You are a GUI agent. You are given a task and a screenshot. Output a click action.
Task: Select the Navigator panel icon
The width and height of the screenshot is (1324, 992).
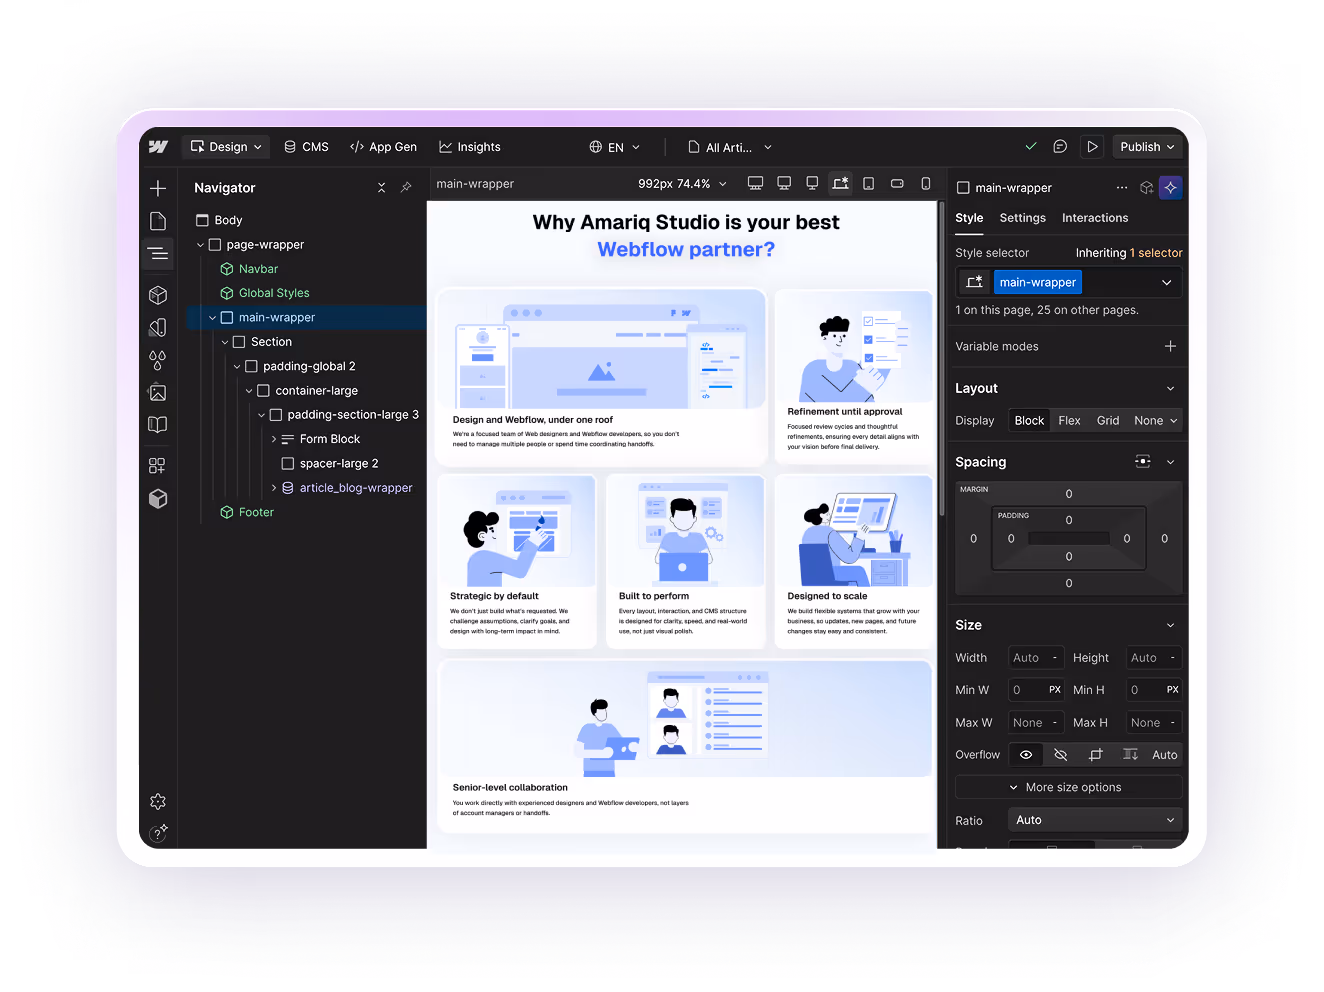[158, 254]
